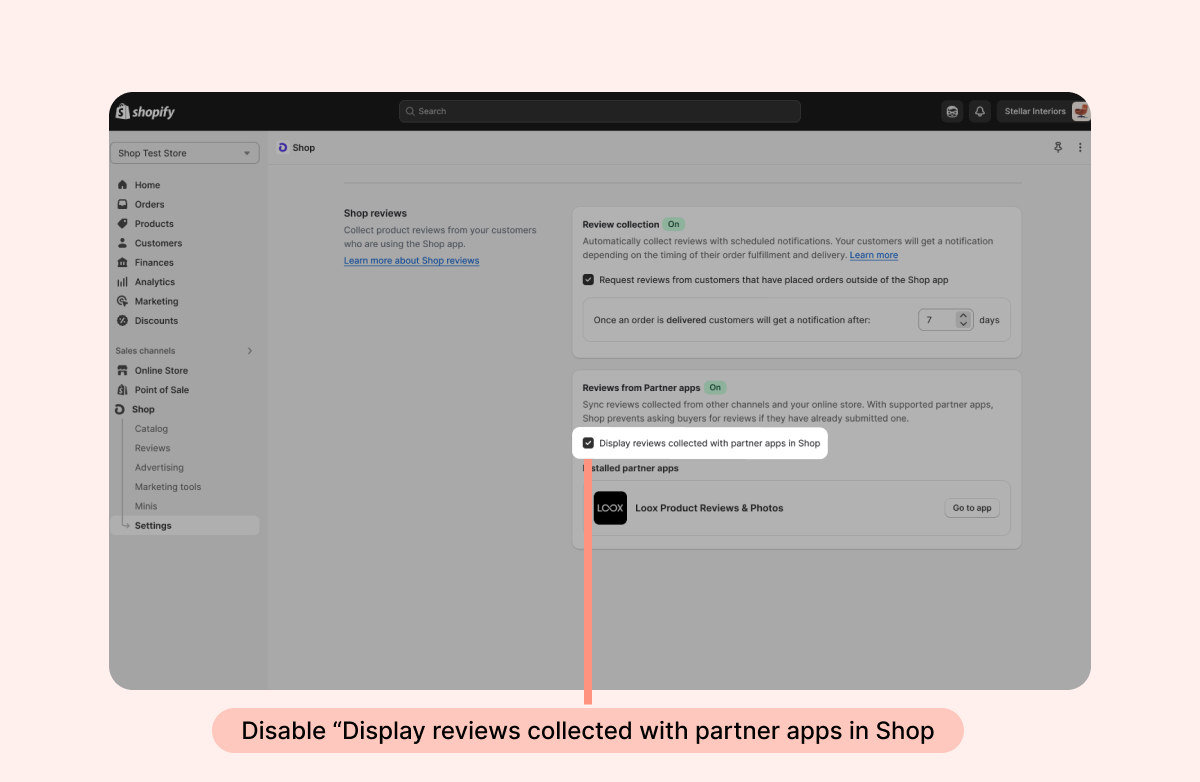Click the Stellar Interiors account avatar
Screen dimensions: 1200x782
pos(1080,112)
